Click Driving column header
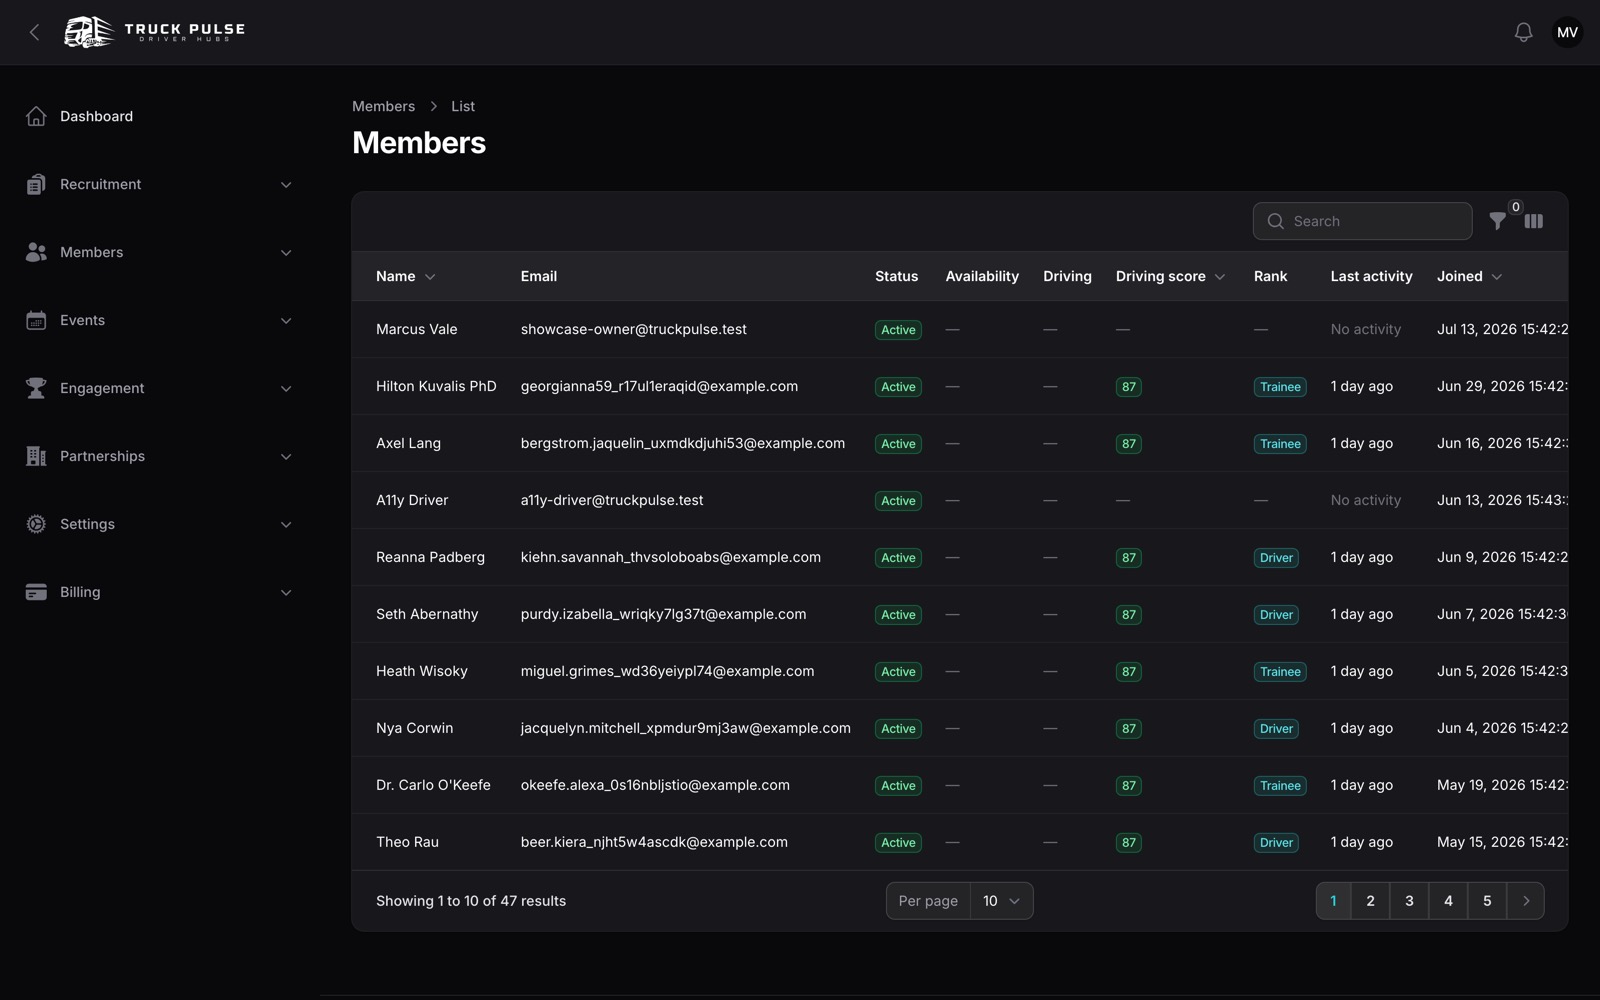Screen dimensions: 1600x1000 click(1067, 276)
